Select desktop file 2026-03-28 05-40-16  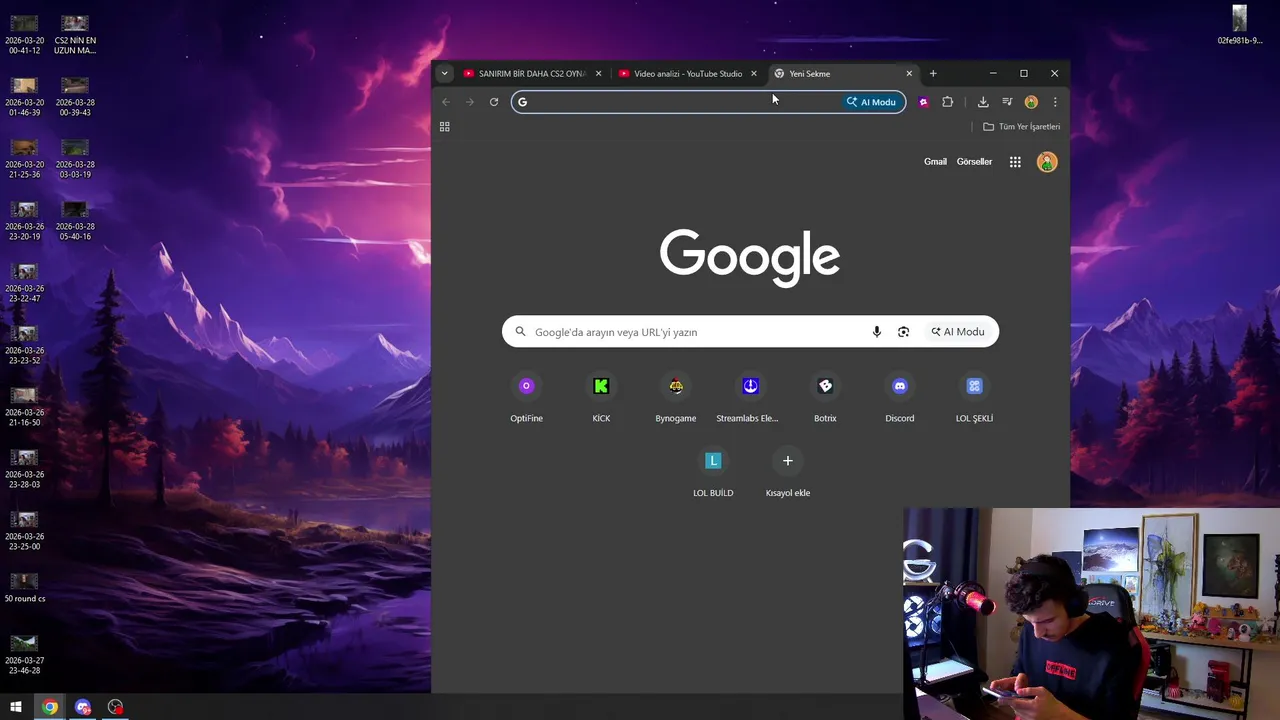[75, 221]
